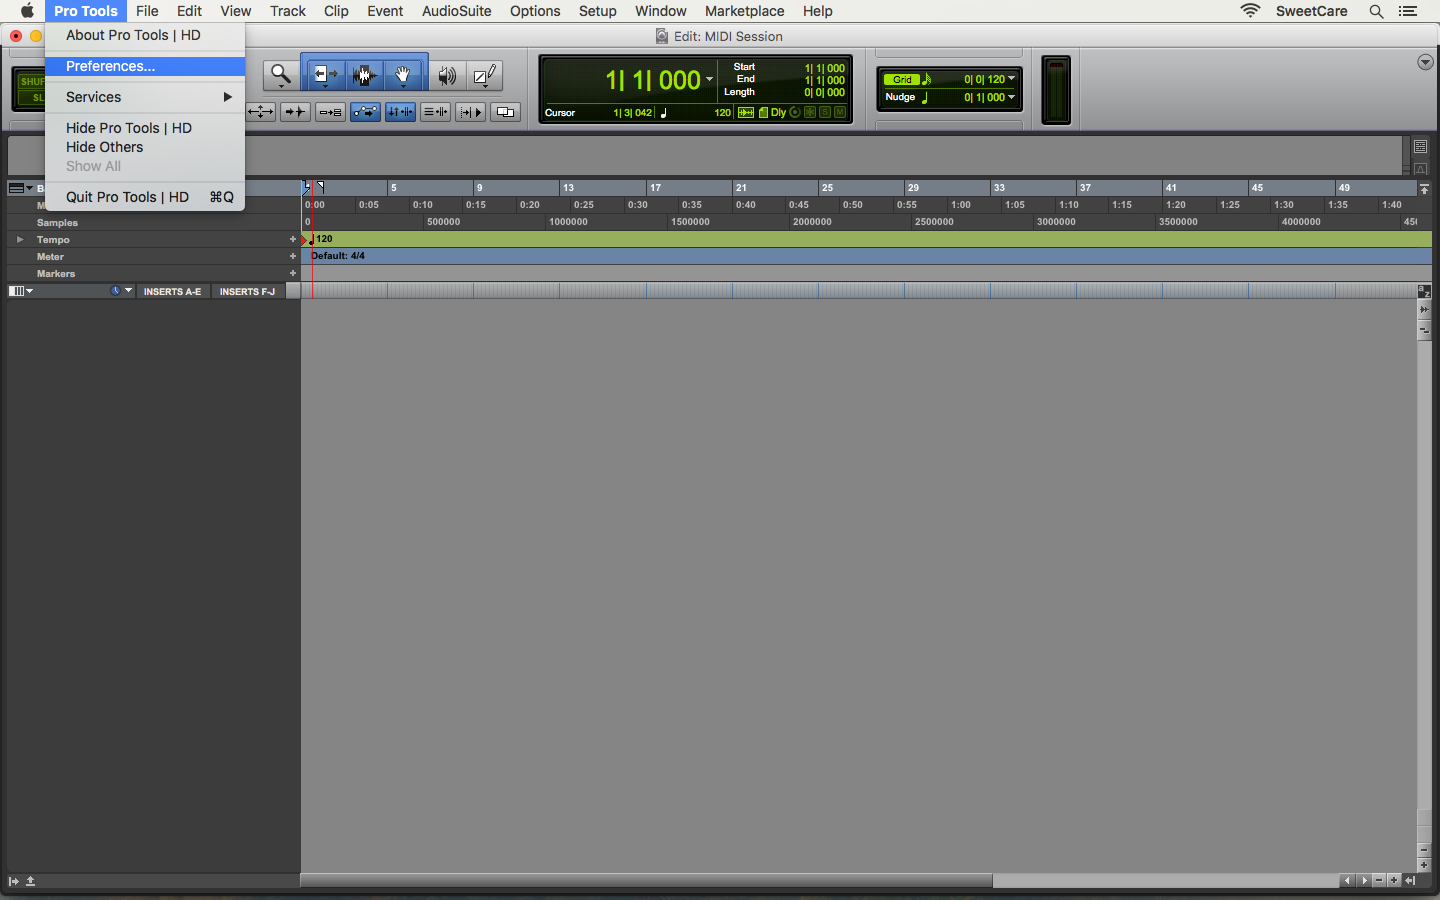Screen dimensions: 1440x900
Task: Select the waveform Selector tool
Action: pos(364,75)
